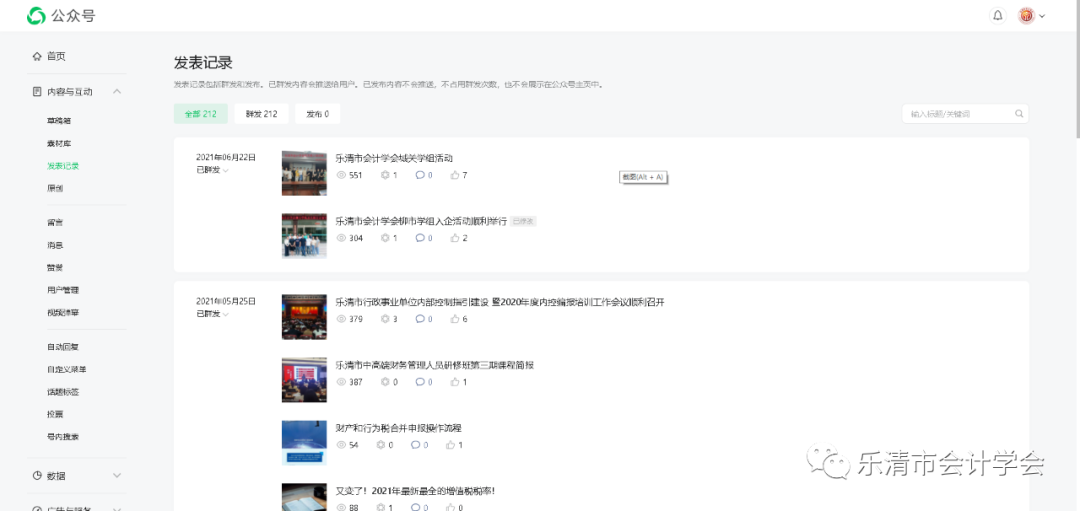Viewport: 1080px width, 511px height.
Task: Click the 首页 home icon
Action: pyautogui.click(x=37, y=56)
